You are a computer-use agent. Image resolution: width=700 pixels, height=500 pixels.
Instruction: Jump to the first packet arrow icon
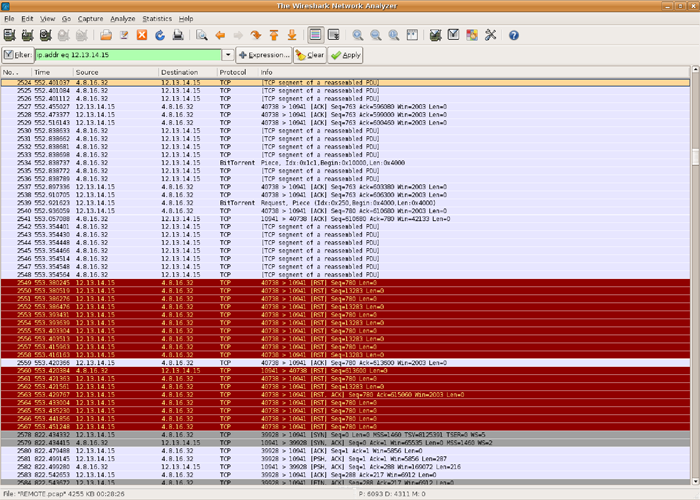[273, 35]
